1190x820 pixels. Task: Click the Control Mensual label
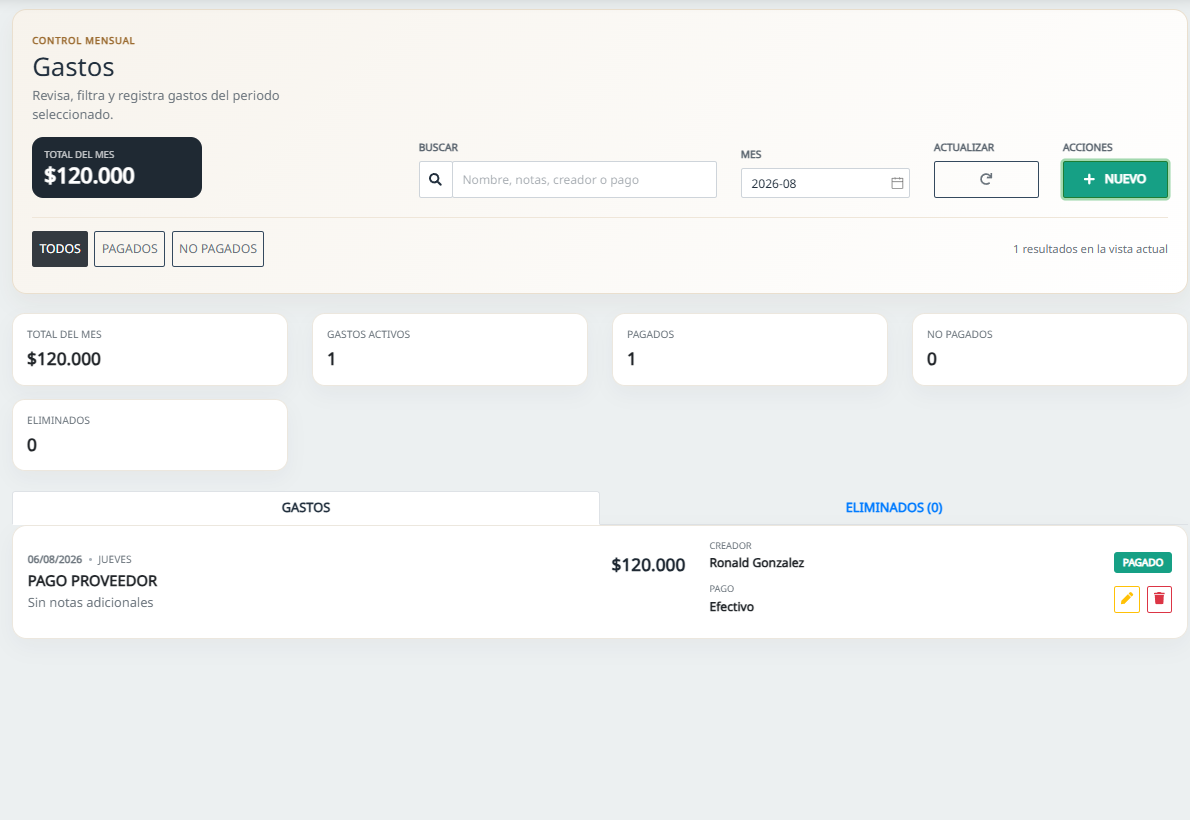coord(83,41)
